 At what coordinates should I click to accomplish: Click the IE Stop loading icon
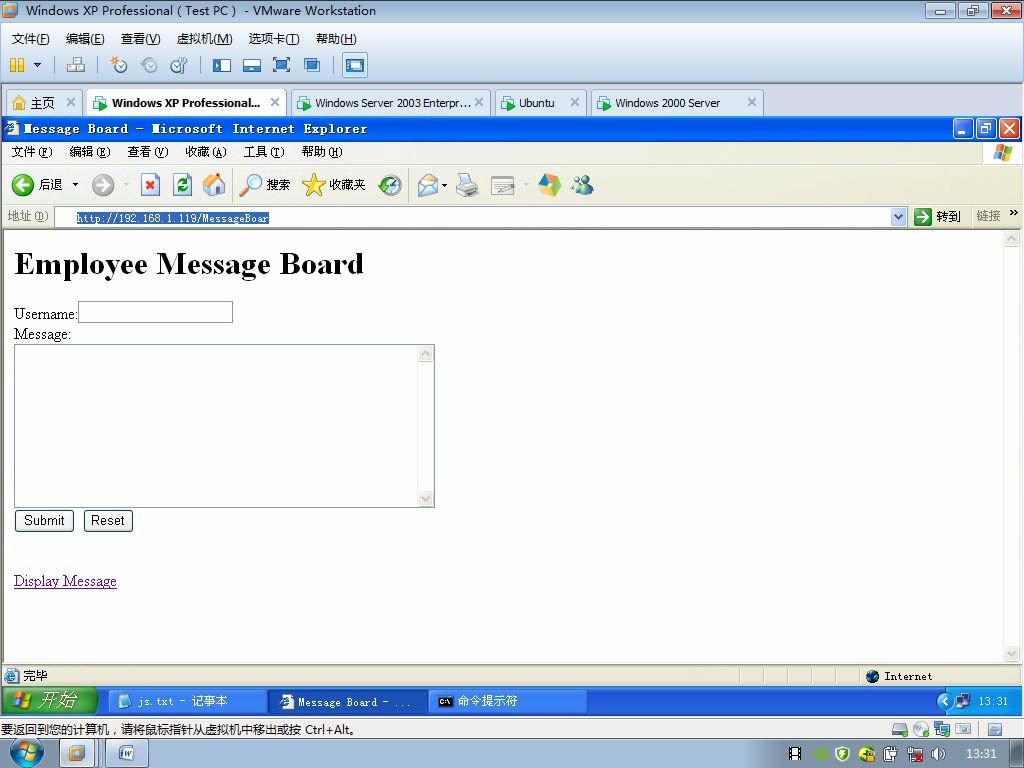tap(150, 185)
